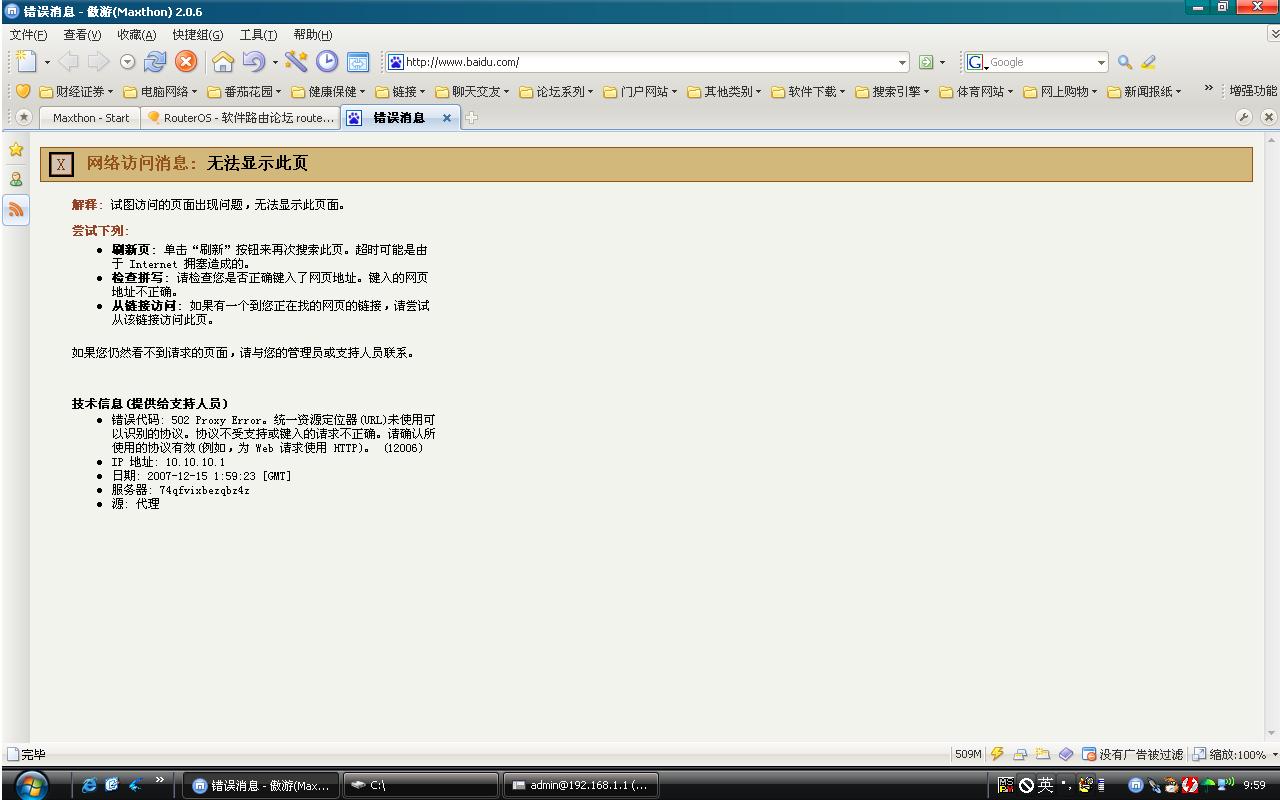Click the magnifier search icon
Screen dimensions: 1280x800
point(1125,62)
